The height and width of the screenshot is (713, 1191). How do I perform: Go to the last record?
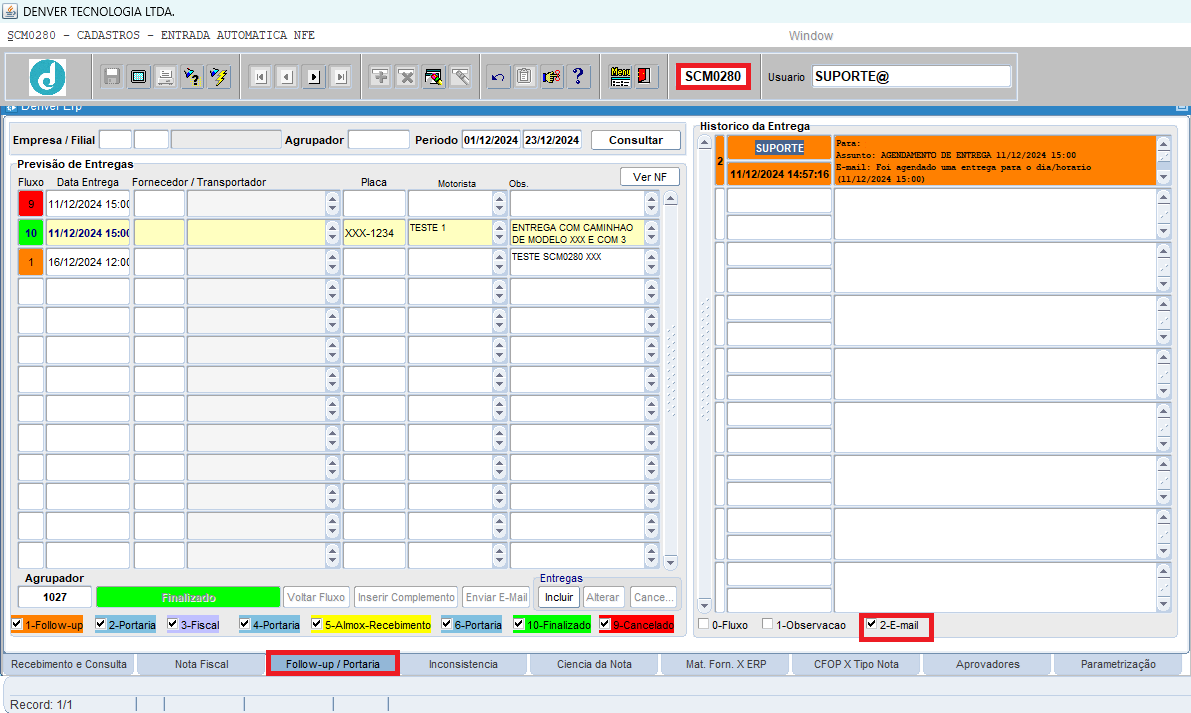(x=341, y=77)
